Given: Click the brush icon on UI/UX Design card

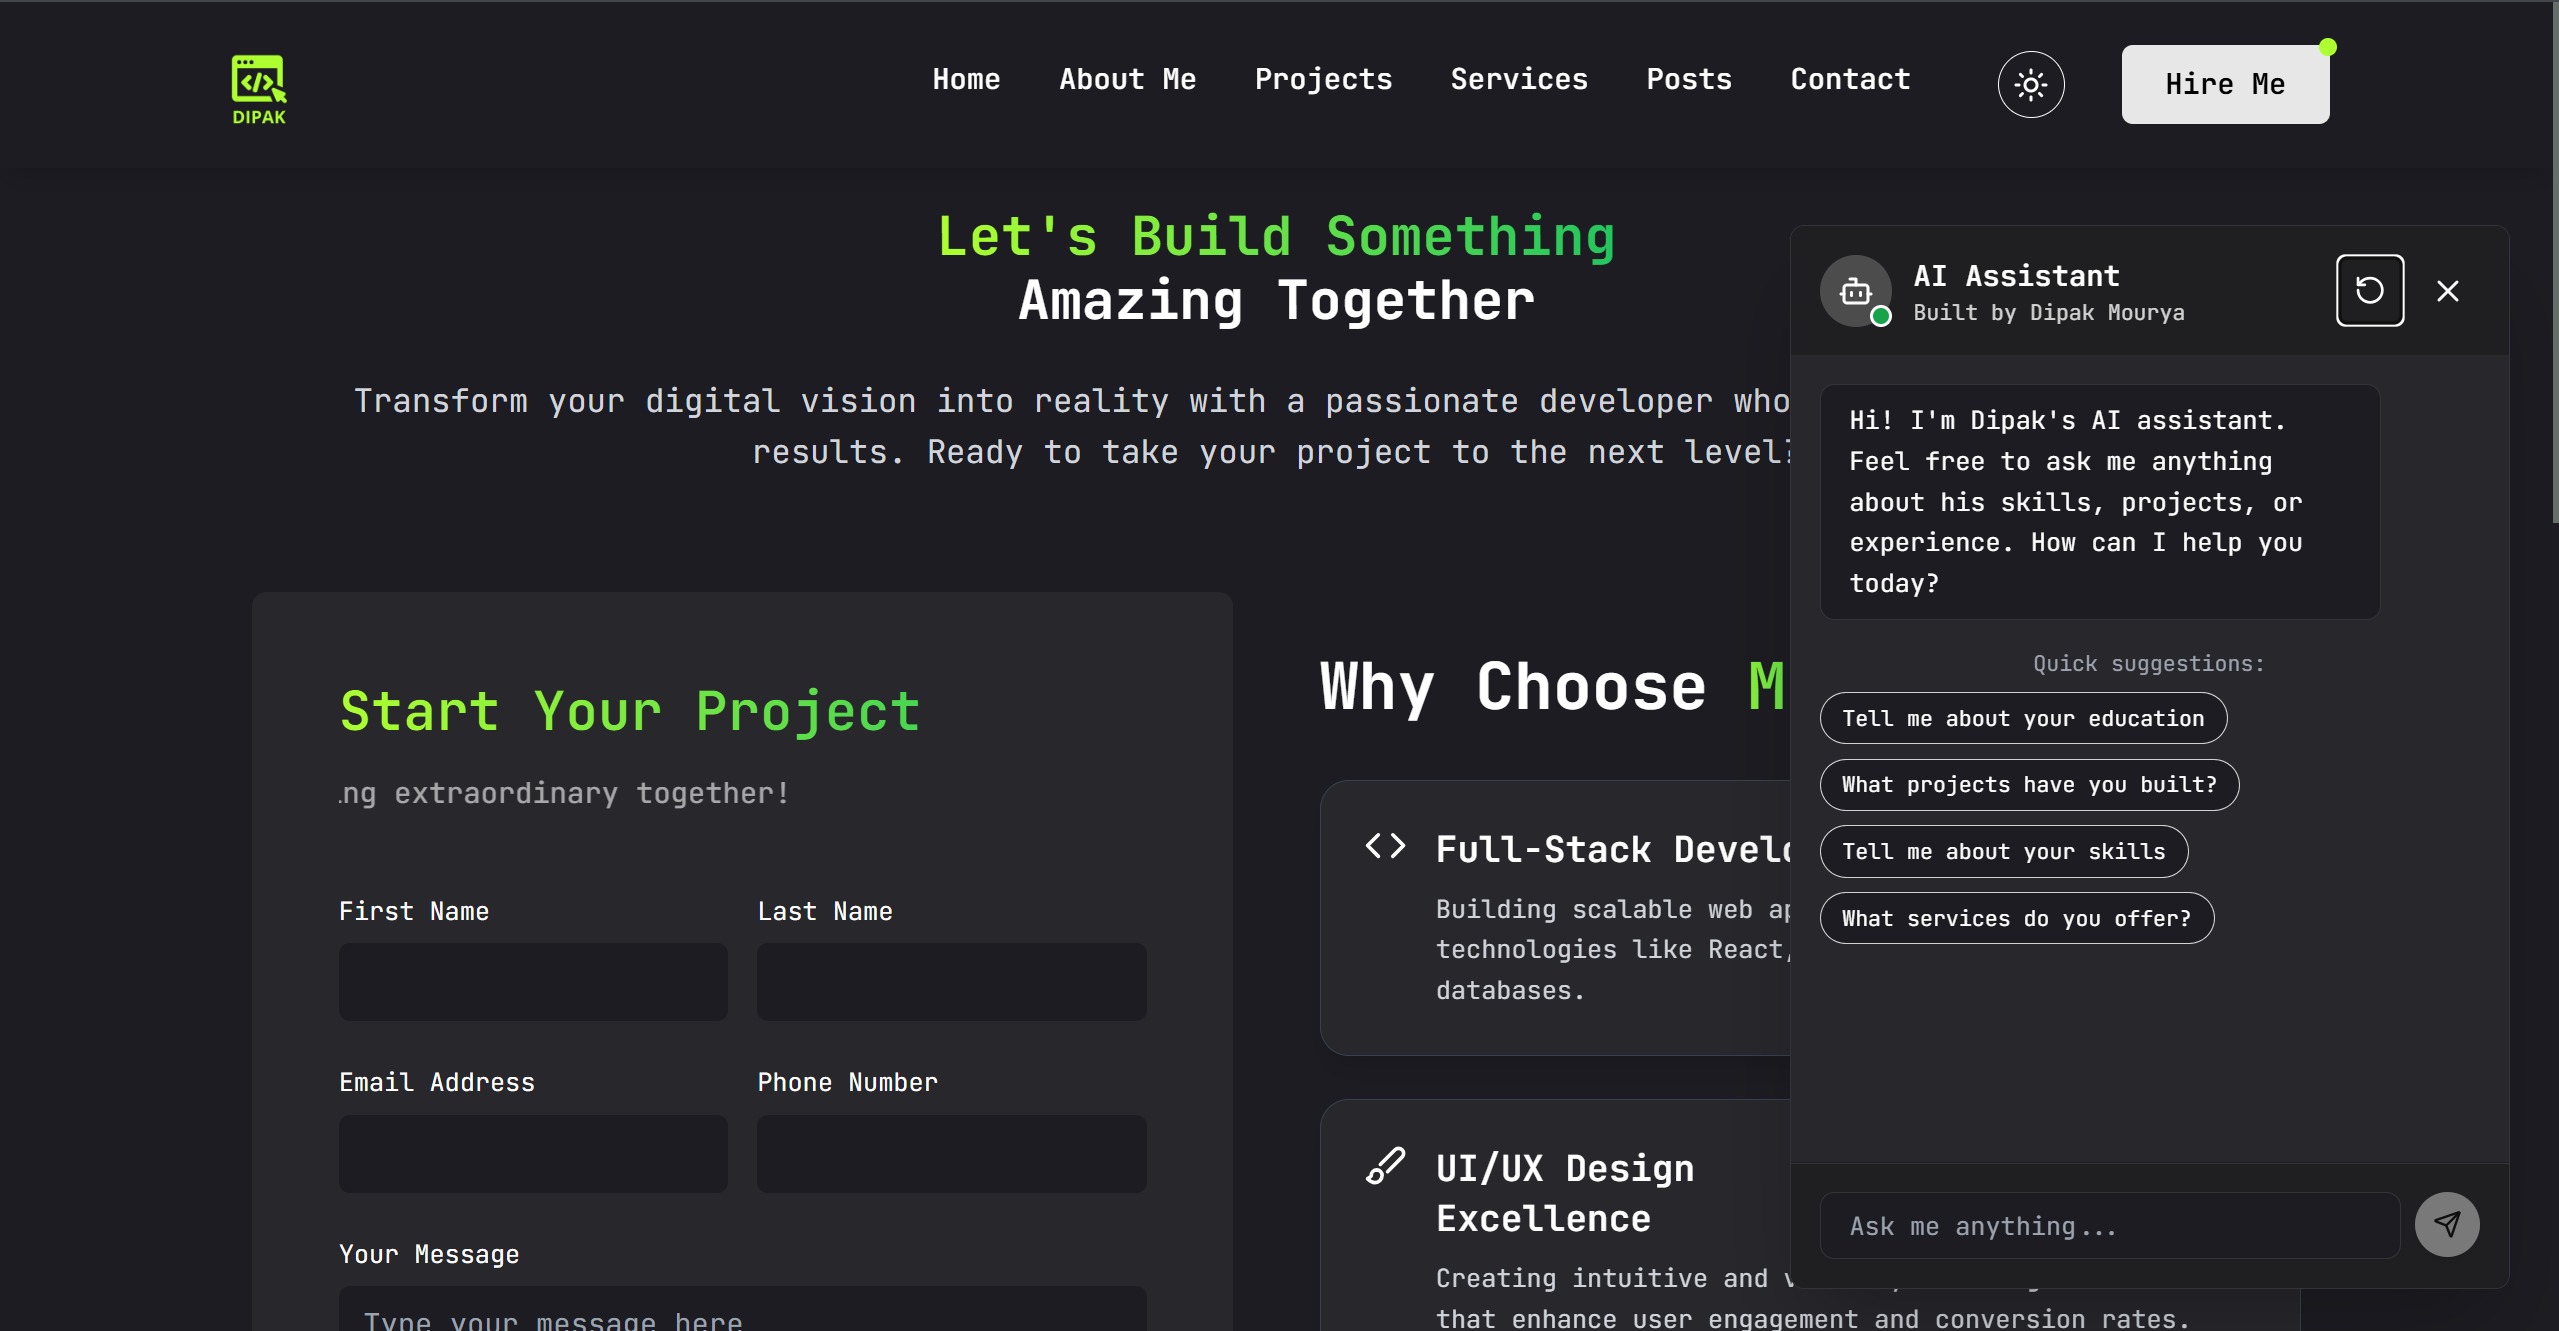Looking at the screenshot, I should pyautogui.click(x=1385, y=1164).
